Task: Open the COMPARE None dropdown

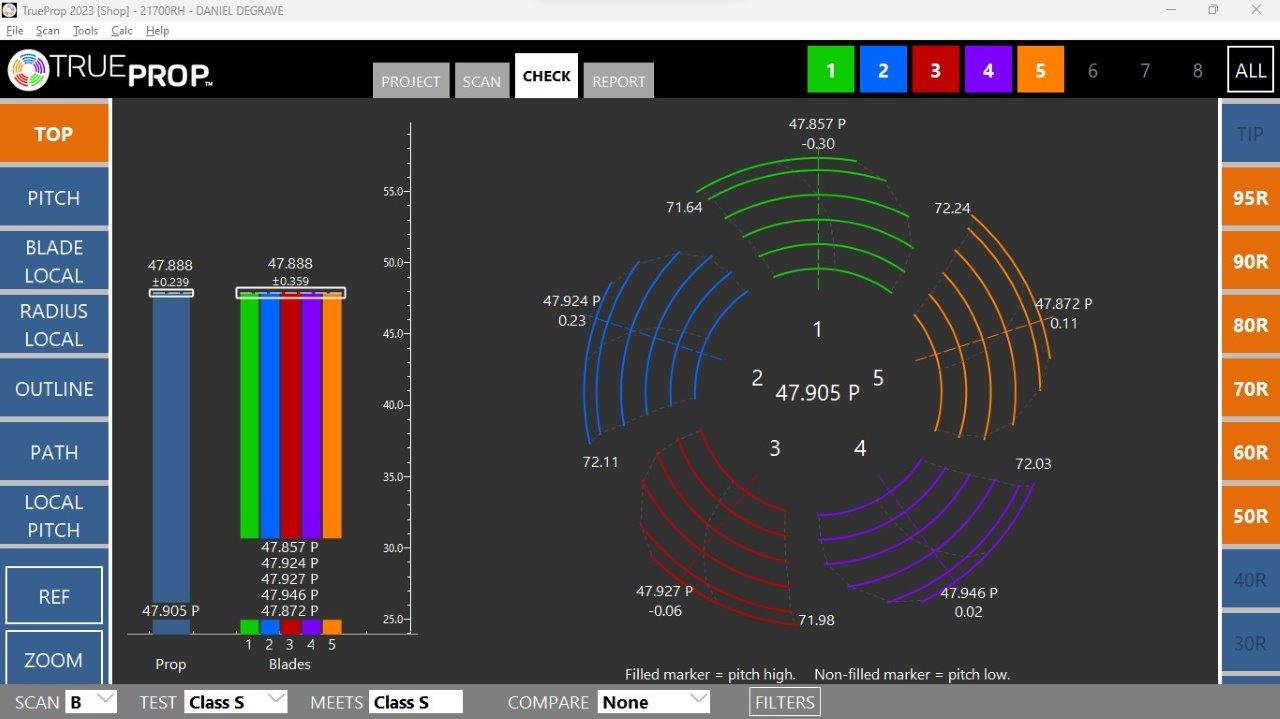Action: 653,702
